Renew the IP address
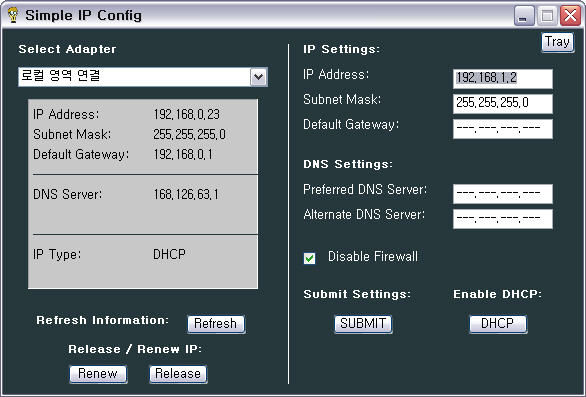The image size is (586, 397). [x=98, y=374]
